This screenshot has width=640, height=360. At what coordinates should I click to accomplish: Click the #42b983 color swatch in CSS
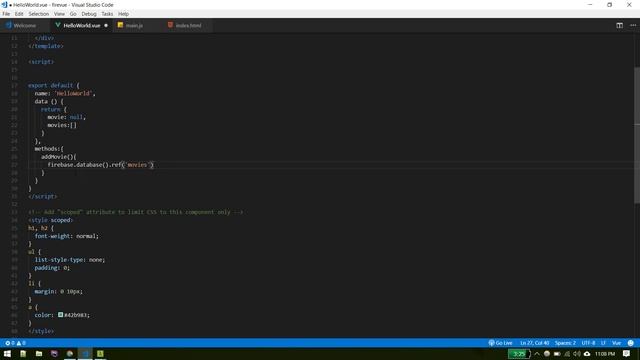[x=60, y=315]
